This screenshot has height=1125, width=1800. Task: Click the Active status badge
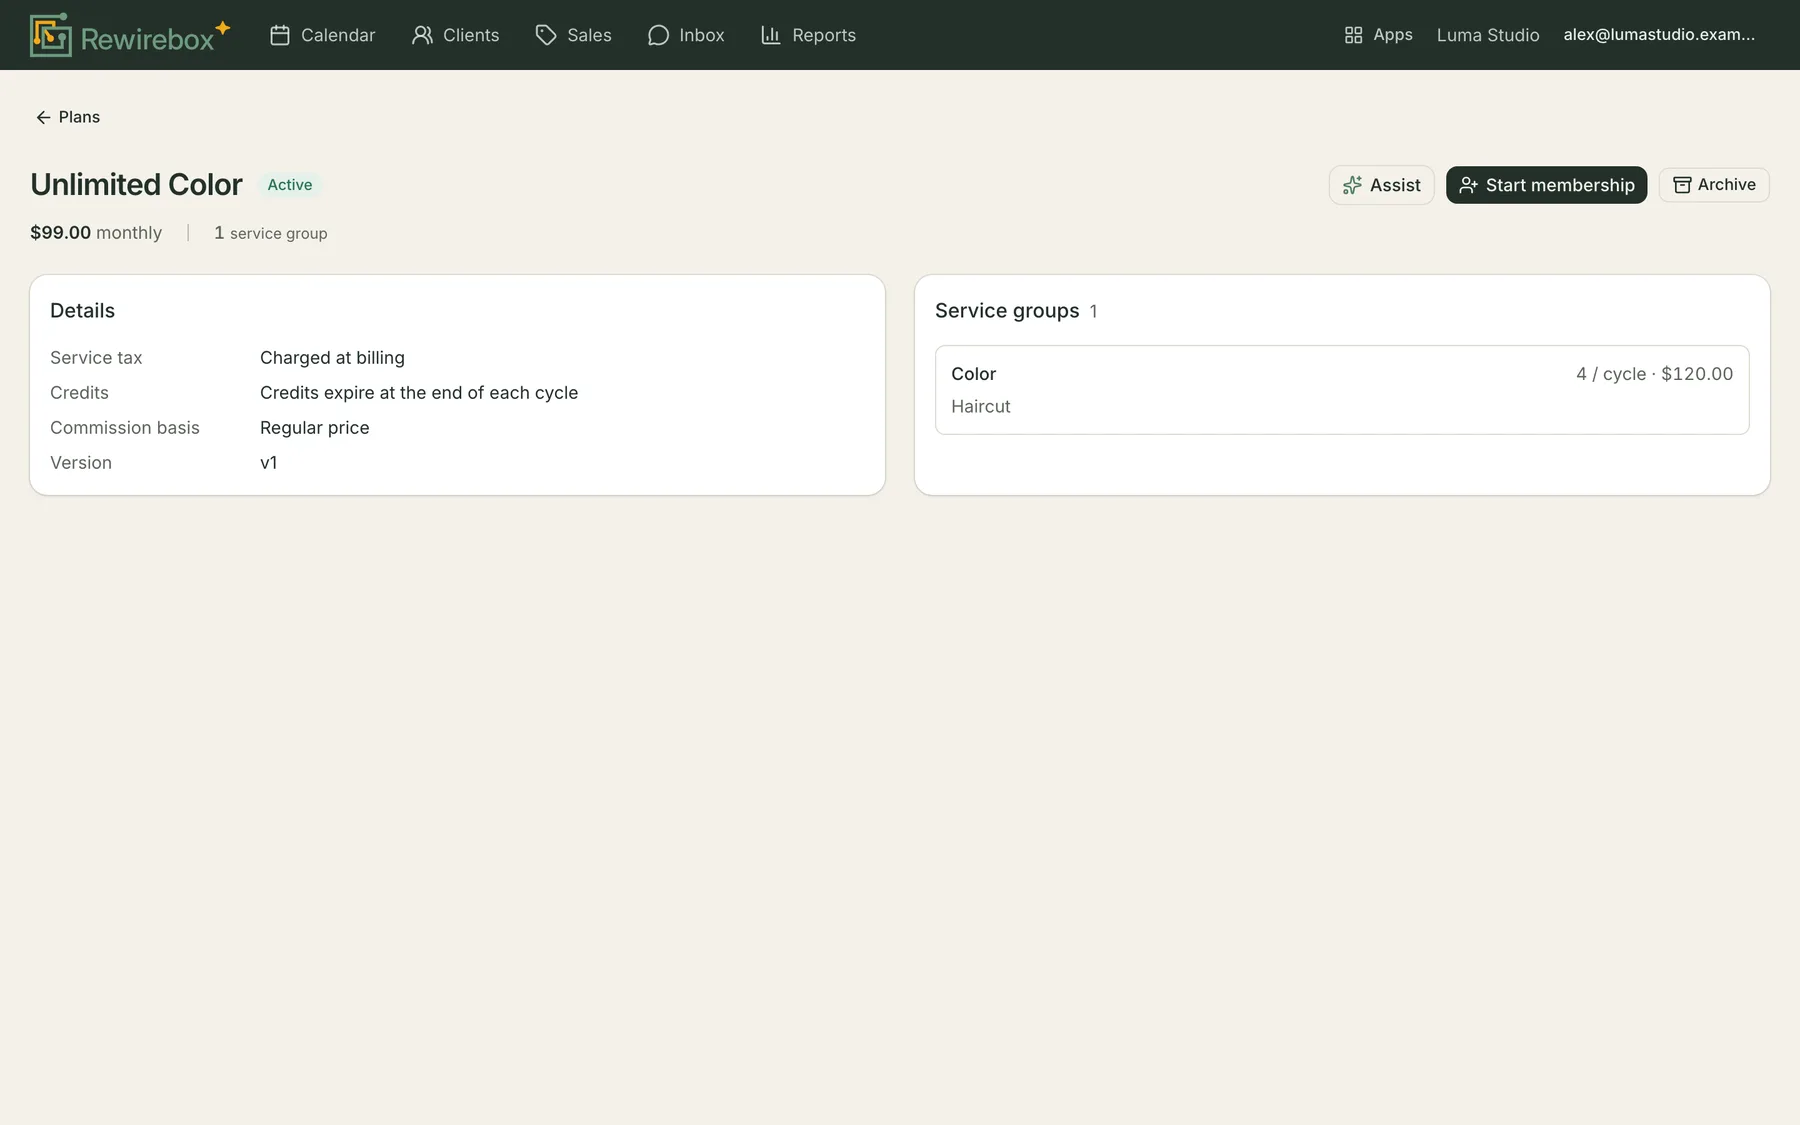(x=290, y=185)
